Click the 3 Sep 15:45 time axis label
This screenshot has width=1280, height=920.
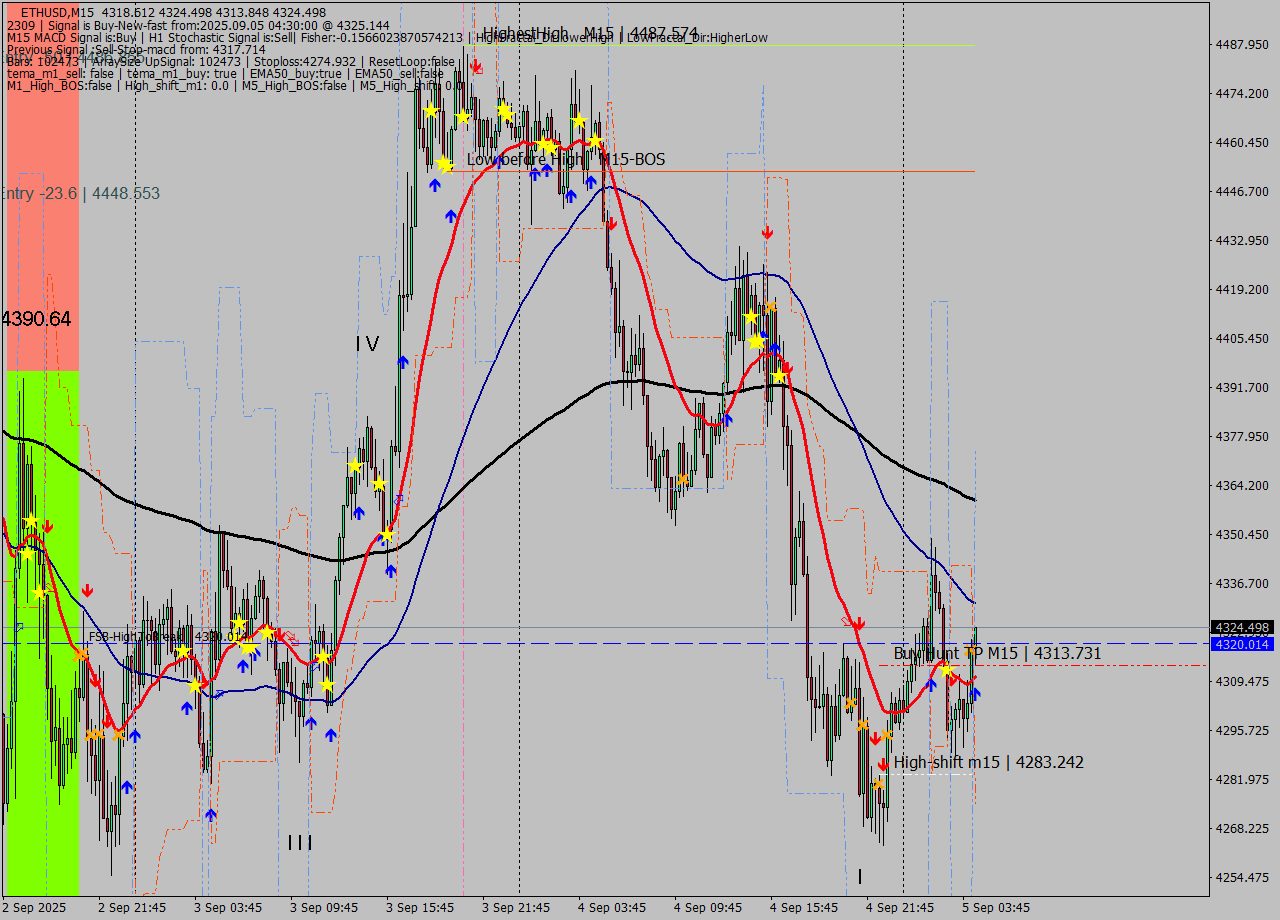point(419,907)
